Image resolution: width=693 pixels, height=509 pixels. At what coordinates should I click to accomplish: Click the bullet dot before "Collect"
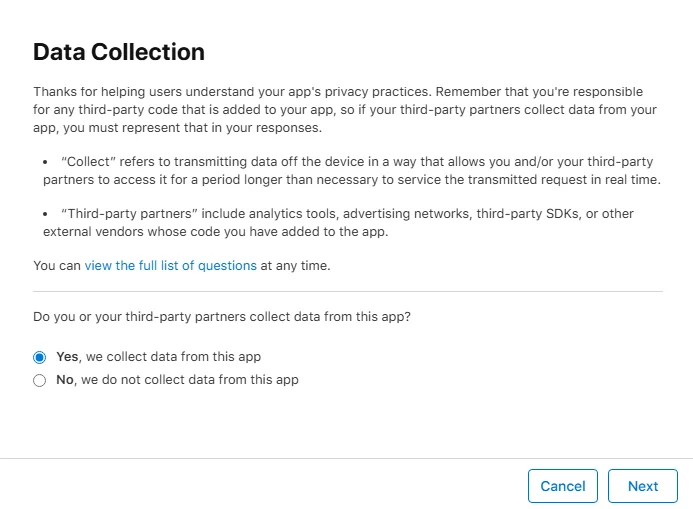tap(46, 162)
